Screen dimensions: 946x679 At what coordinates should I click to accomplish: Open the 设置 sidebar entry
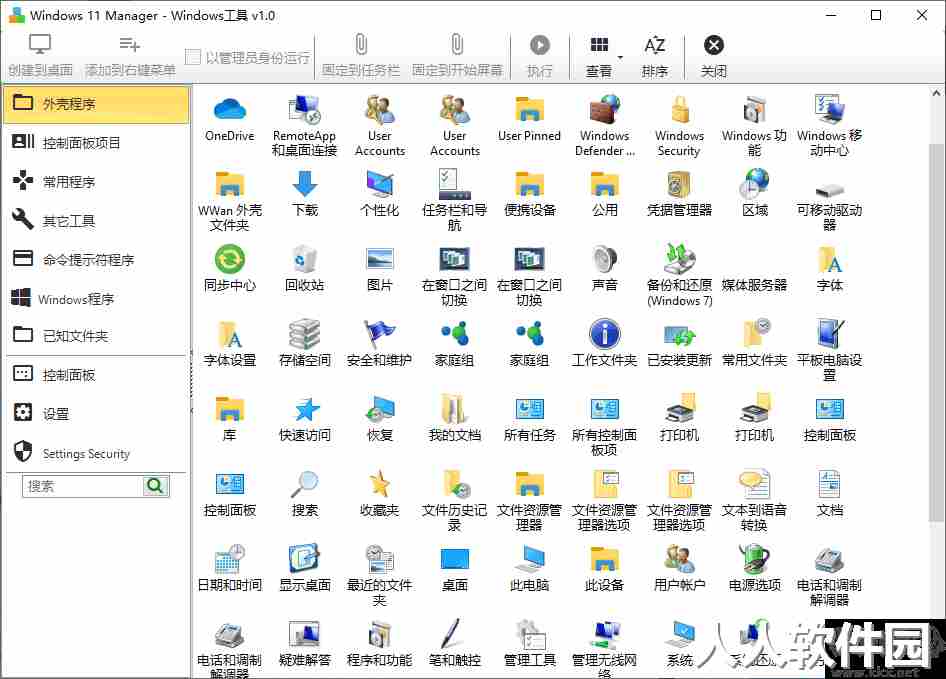(x=97, y=413)
